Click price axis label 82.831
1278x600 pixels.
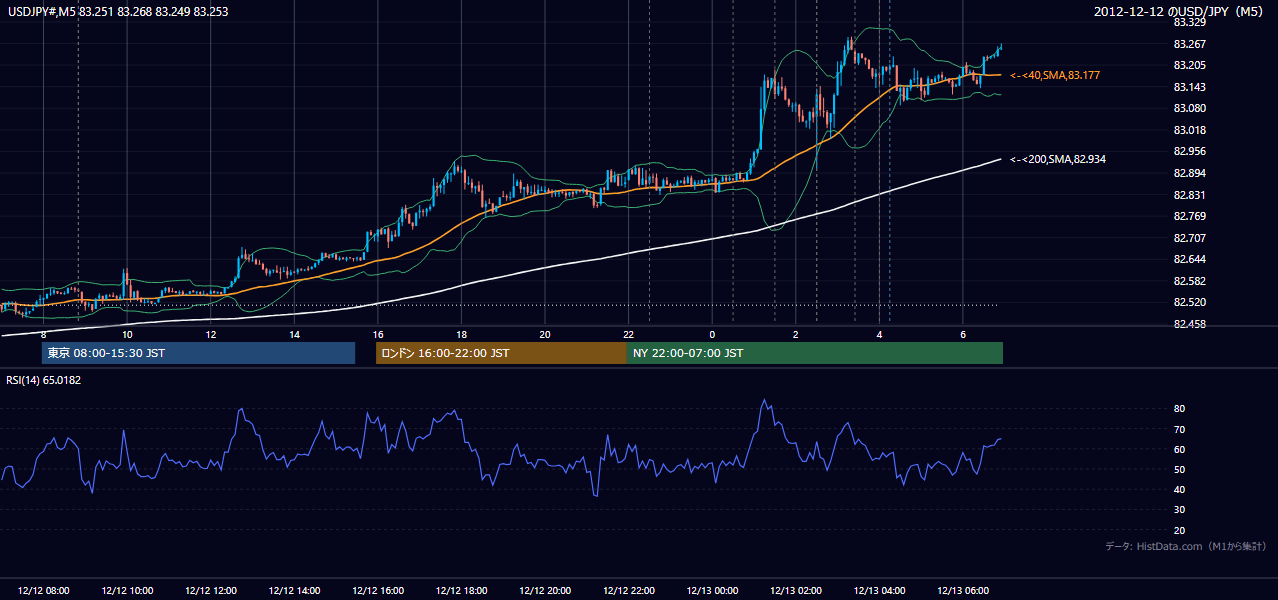pyautogui.click(x=1188, y=195)
